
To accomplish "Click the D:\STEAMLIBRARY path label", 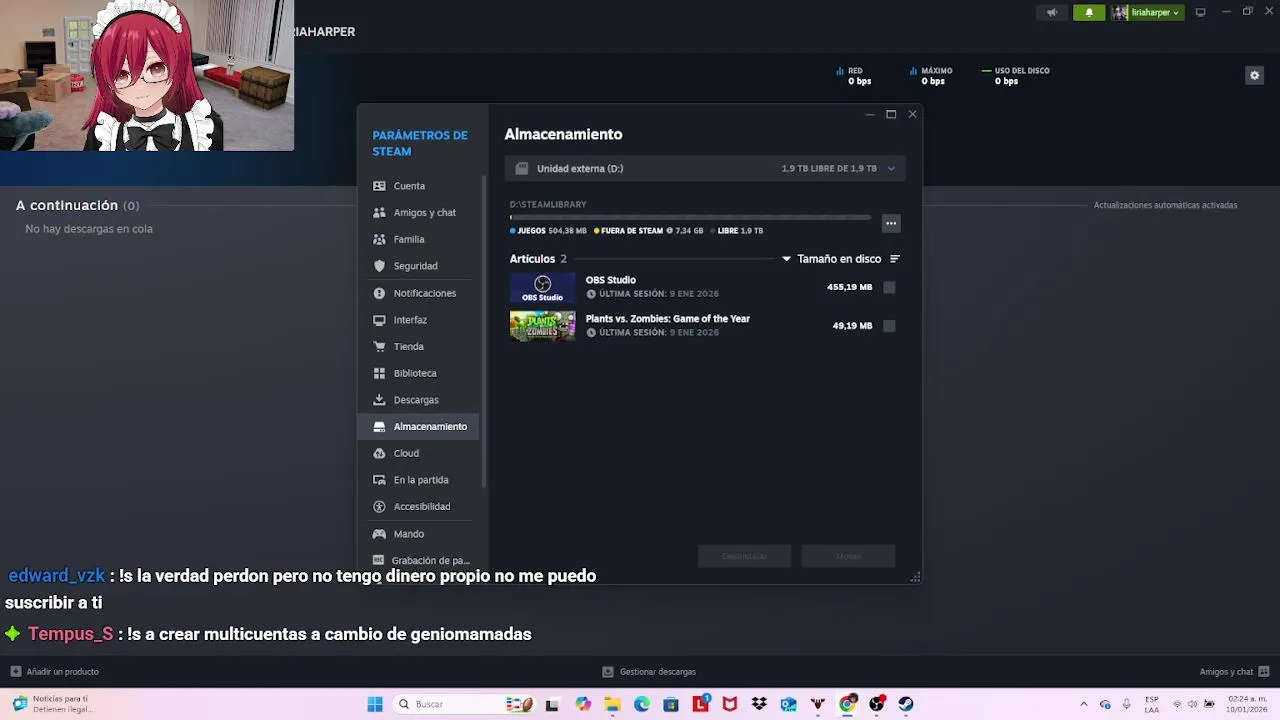I will (x=548, y=205).
